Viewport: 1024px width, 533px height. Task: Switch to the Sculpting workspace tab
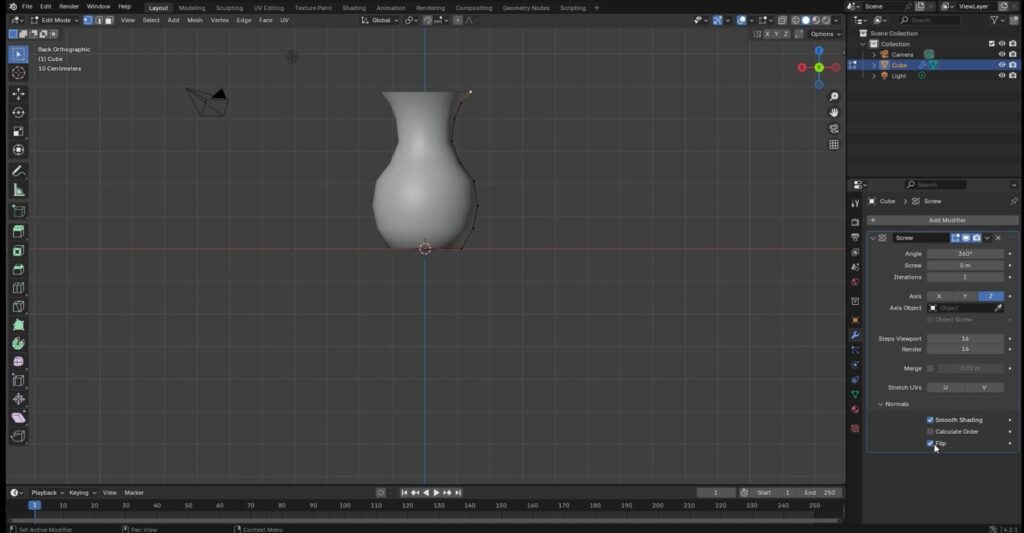pos(229,7)
